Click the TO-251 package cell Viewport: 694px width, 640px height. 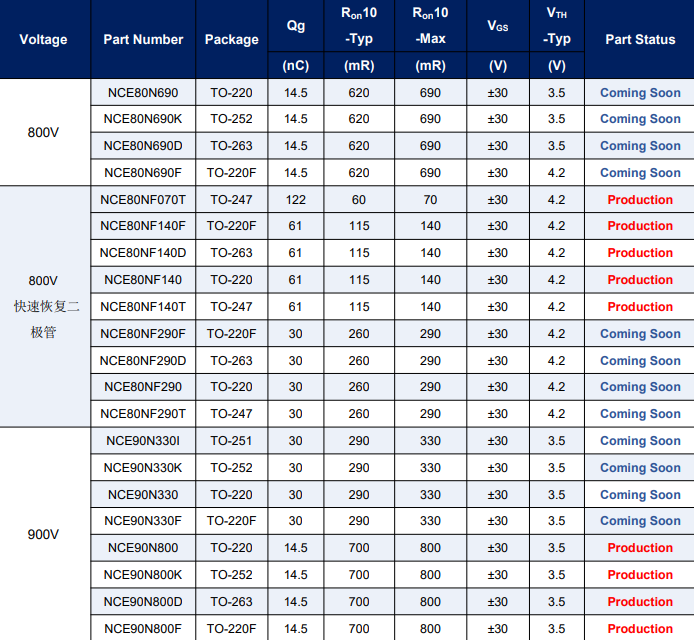pyautogui.click(x=231, y=441)
